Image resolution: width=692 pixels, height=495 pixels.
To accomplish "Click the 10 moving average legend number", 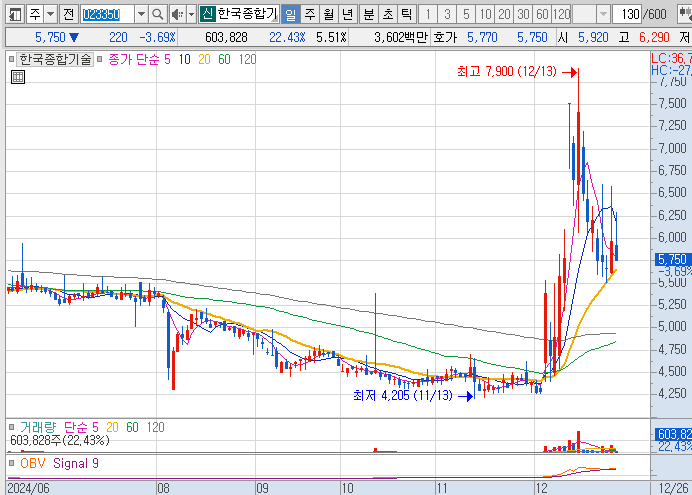I will click(x=184, y=59).
